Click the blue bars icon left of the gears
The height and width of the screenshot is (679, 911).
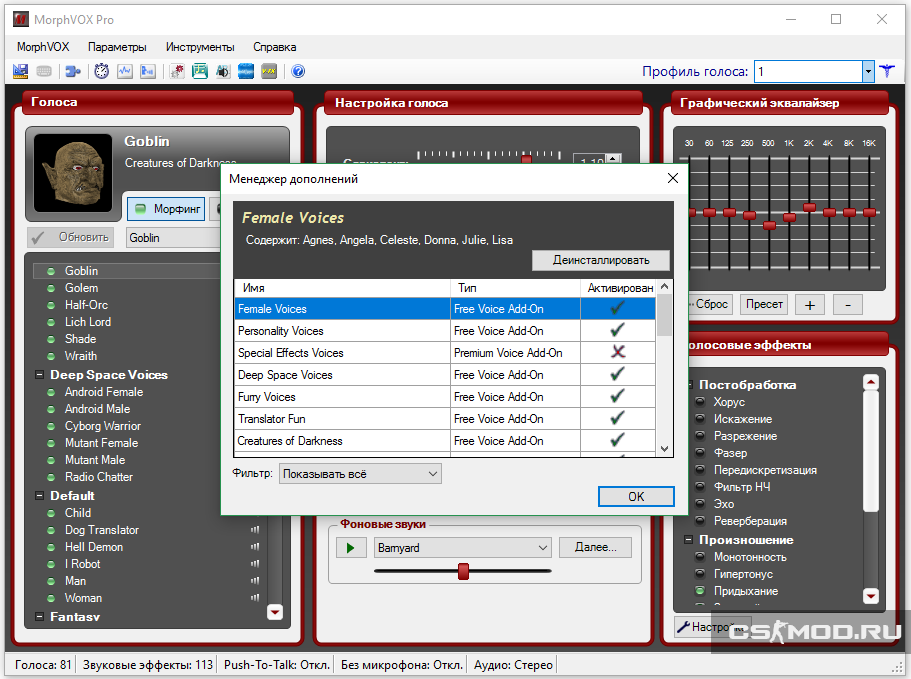(x=148, y=71)
